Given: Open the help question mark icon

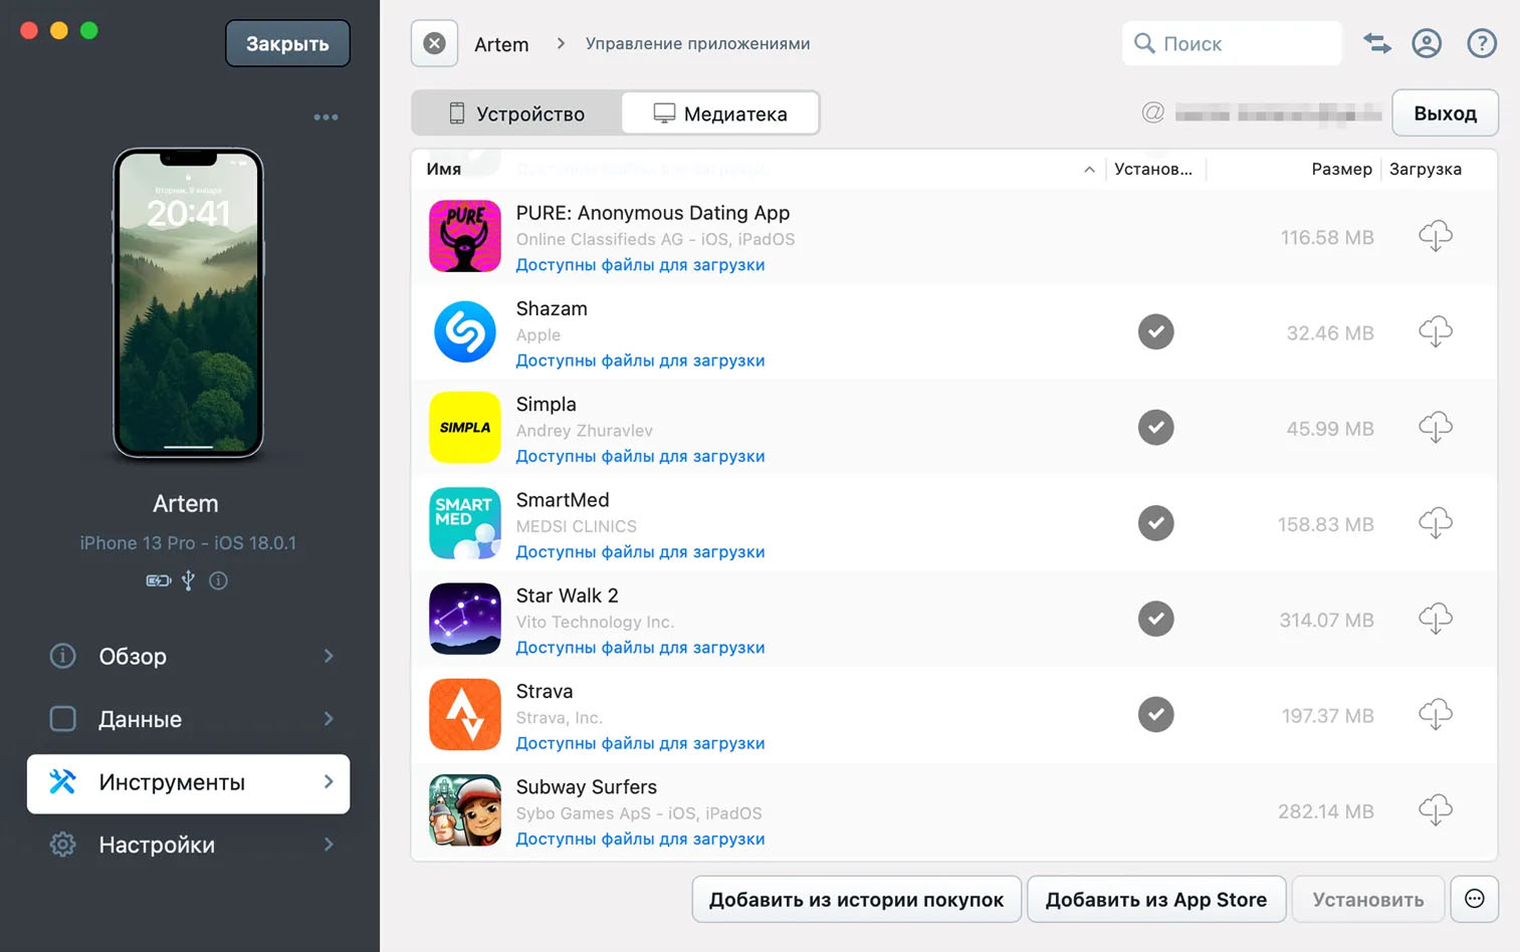Looking at the screenshot, I should (1482, 43).
